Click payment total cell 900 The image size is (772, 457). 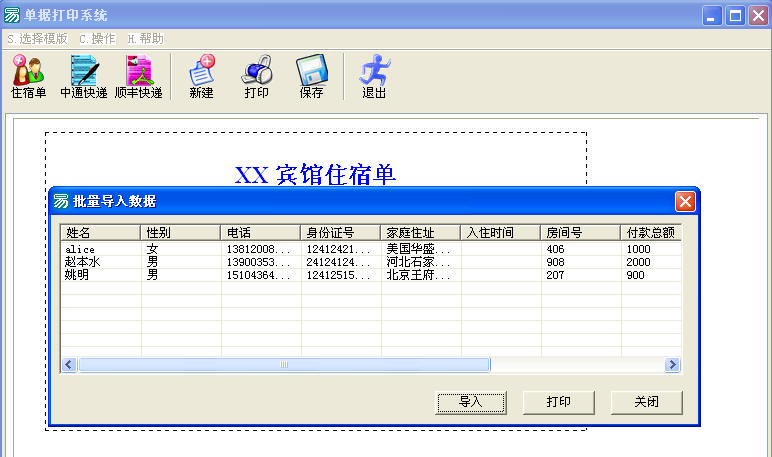[x=635, y=275]
